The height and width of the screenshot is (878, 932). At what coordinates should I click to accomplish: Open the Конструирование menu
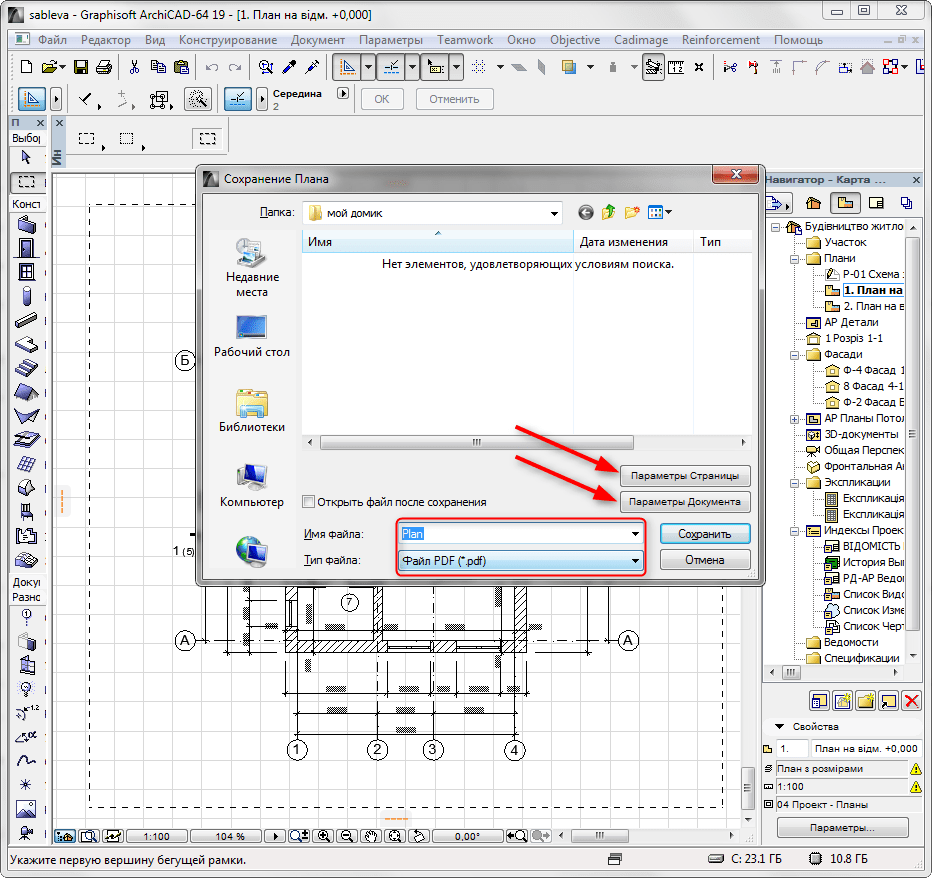228,40
